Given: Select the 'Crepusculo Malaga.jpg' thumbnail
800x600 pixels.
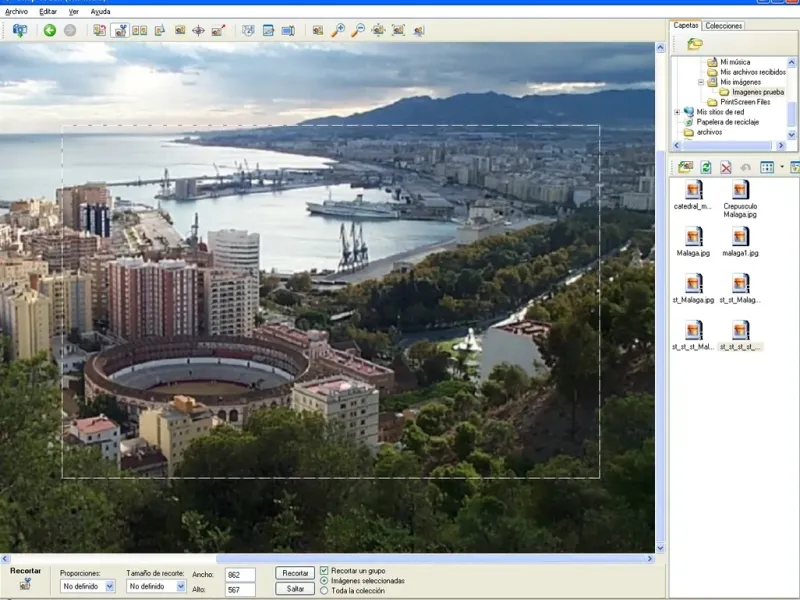Looking at the screenshot, I should point(740,190).
